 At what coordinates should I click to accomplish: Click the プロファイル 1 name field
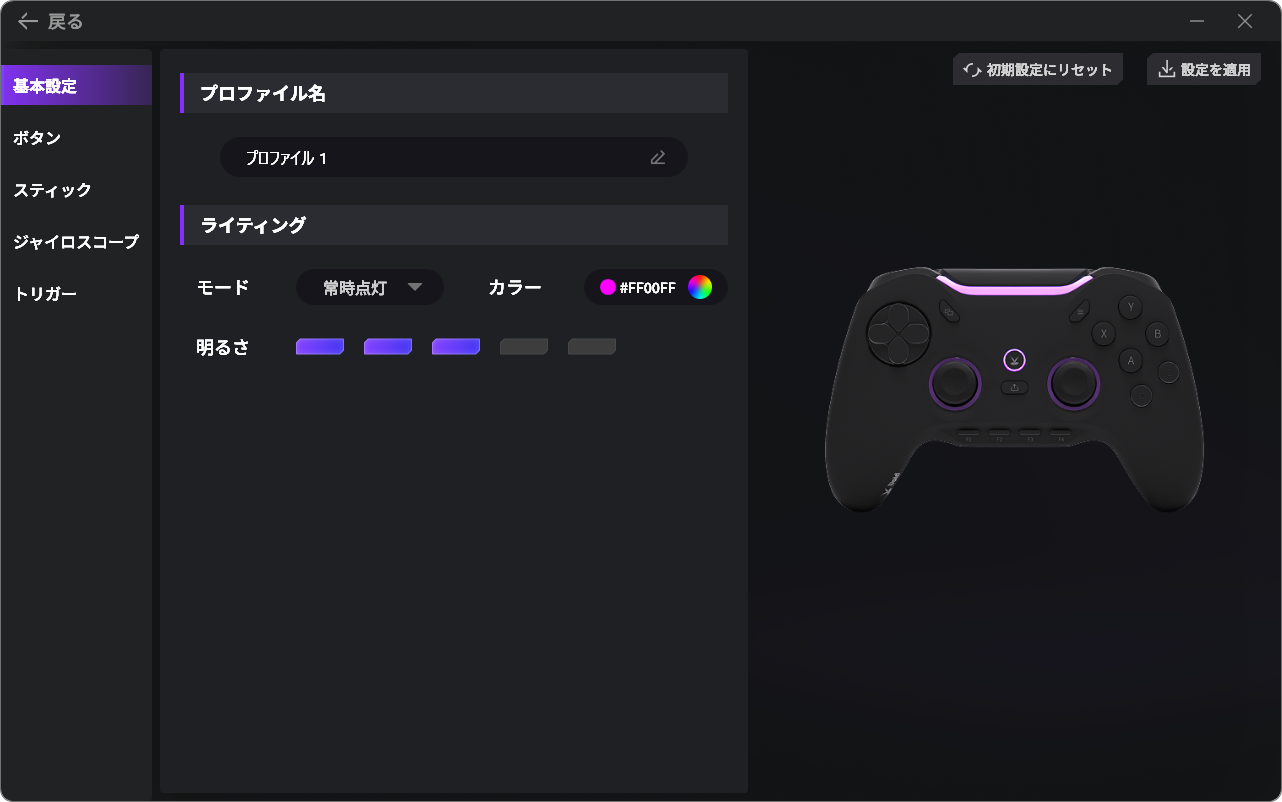[x=454, y=157]
